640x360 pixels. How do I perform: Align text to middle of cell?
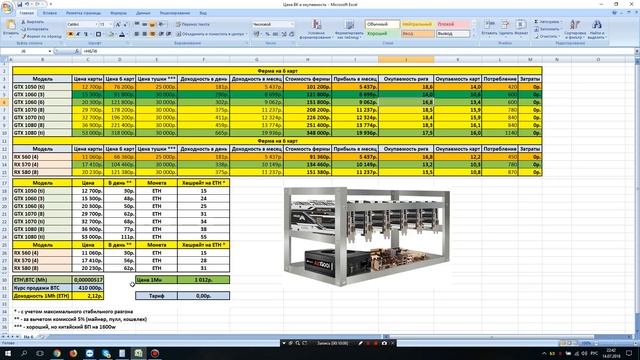click(x=144, y=24)
